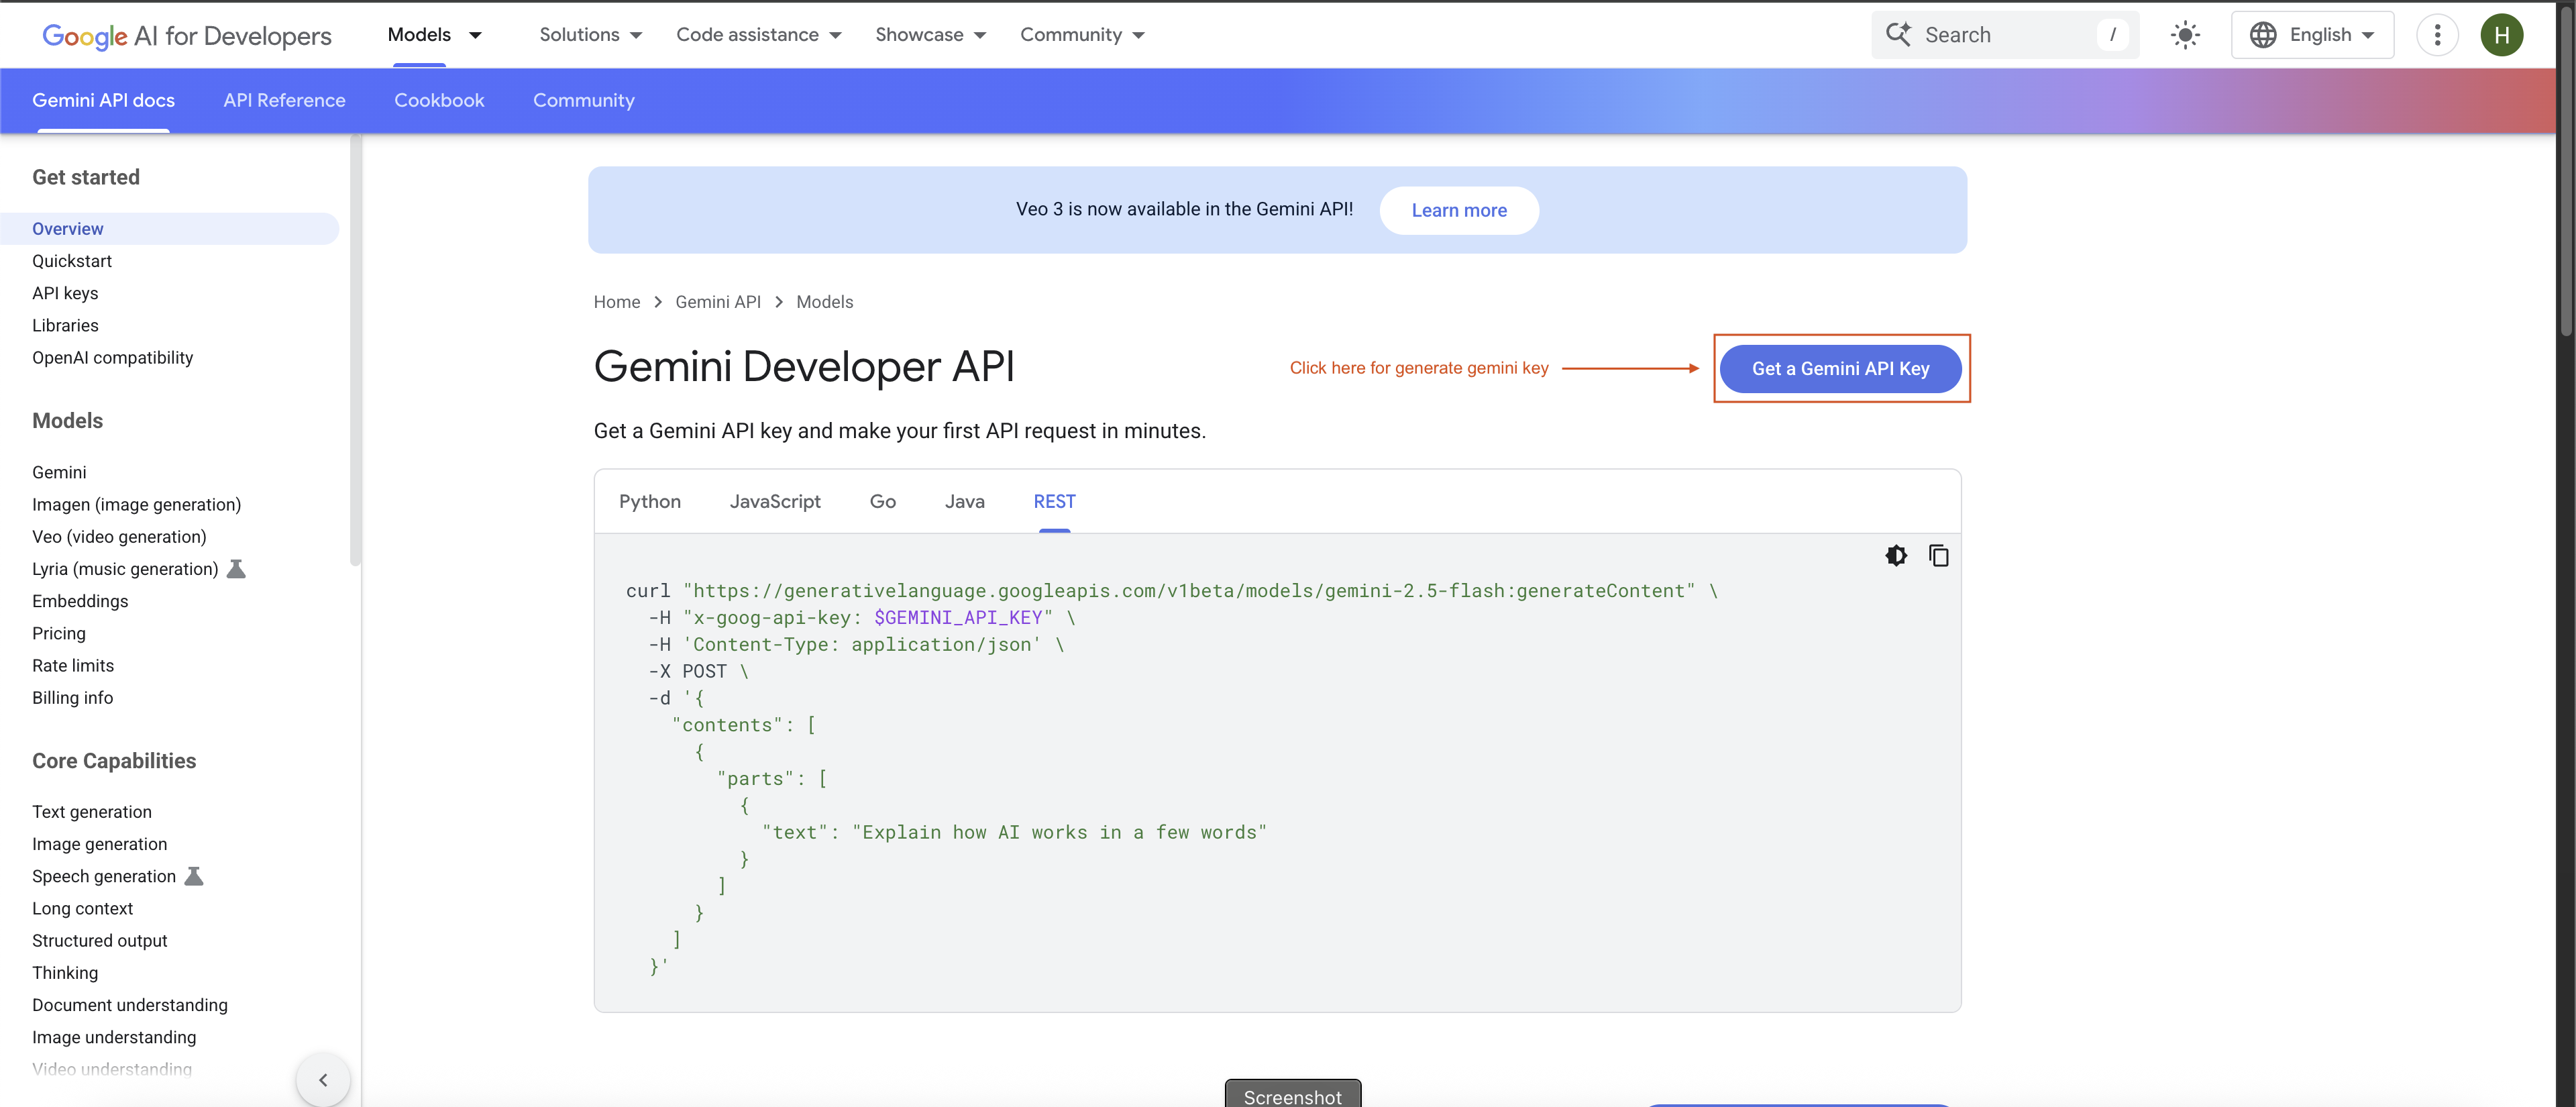
Task: Expand the Solutions dropdown menu
Action: pyautogui.click(x=590, y=35)
